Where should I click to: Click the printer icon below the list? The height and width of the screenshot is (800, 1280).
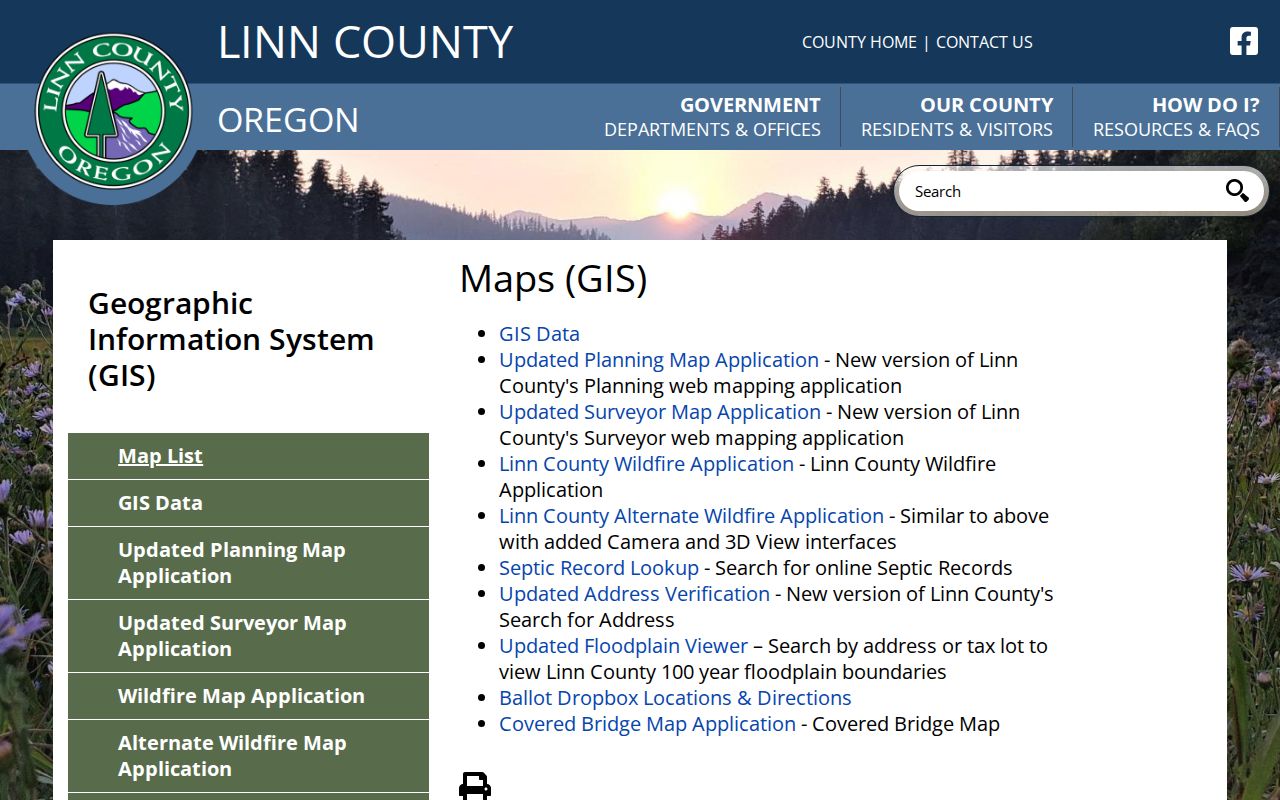click(475, 786)
